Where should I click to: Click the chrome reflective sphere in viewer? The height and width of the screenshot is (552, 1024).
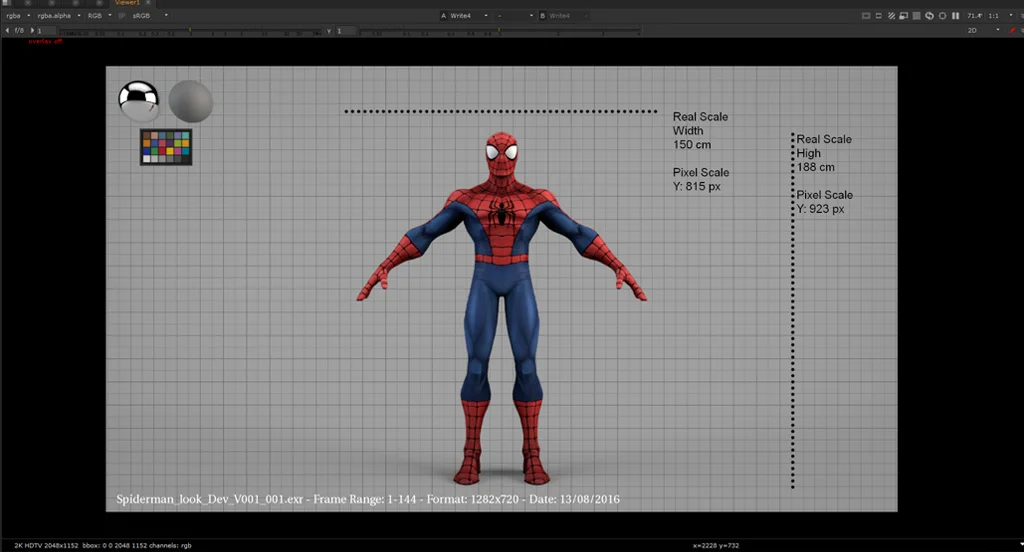click(x=138, y=101)
